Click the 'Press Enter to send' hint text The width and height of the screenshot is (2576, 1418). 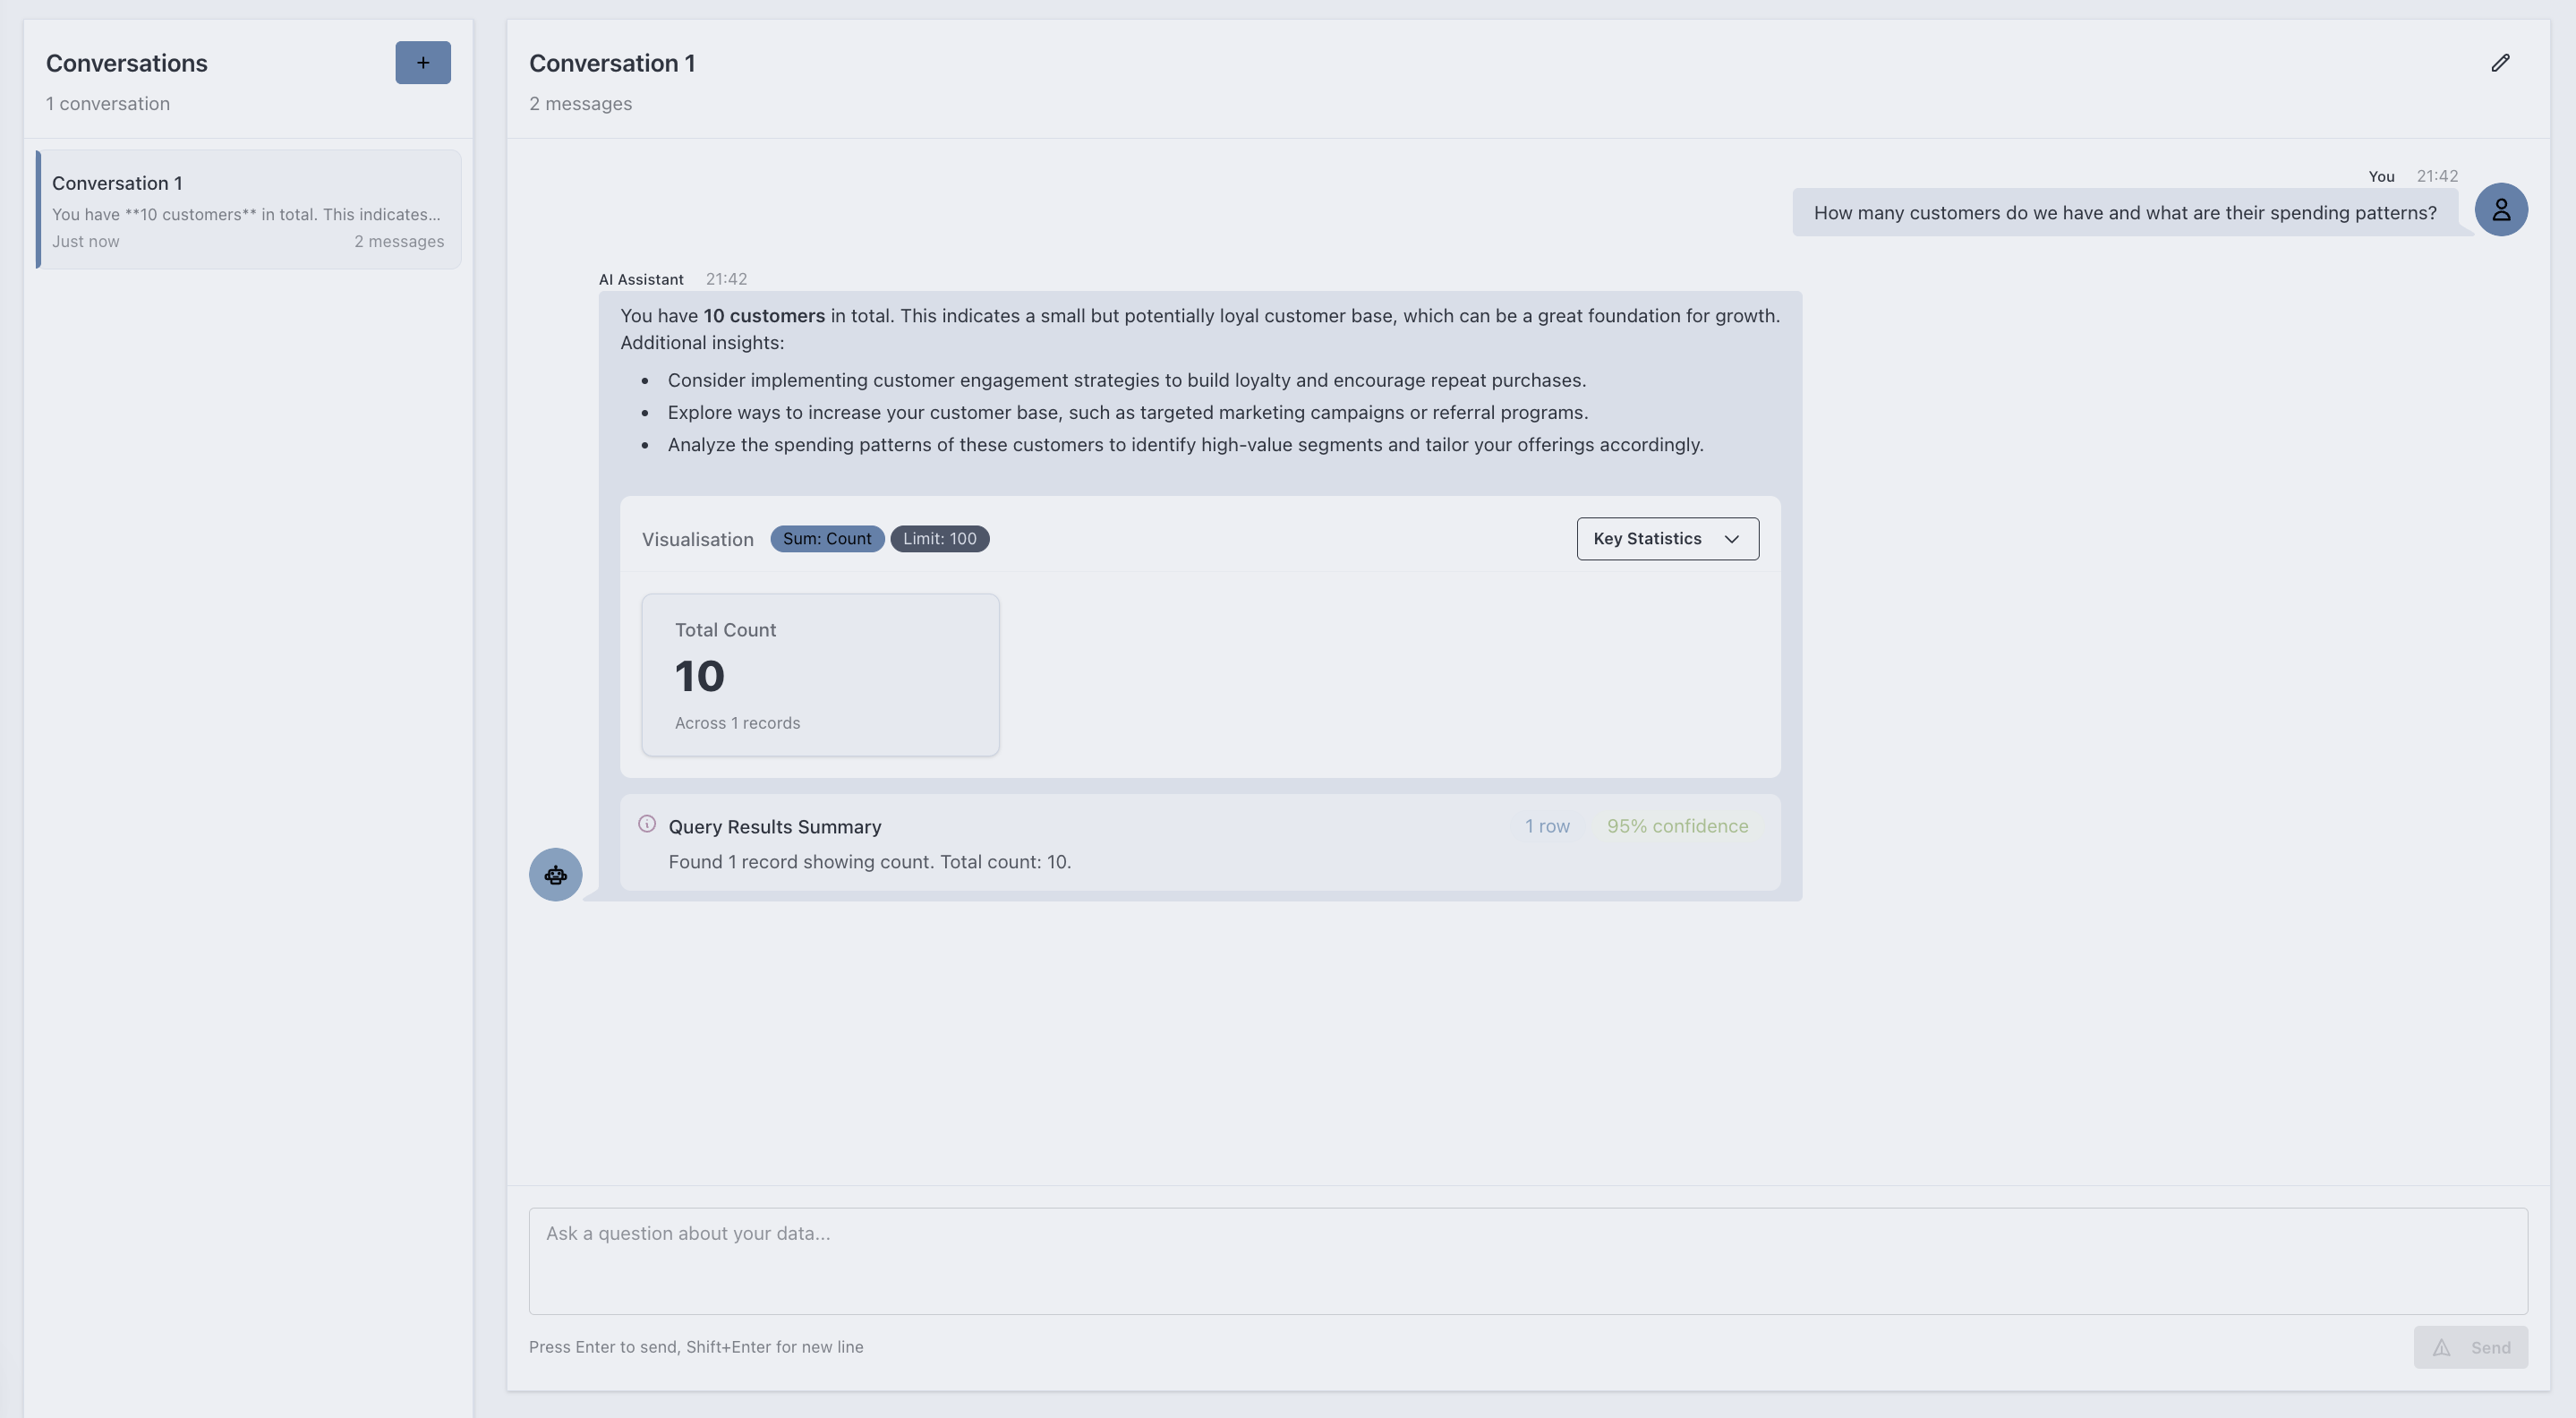point(696,1347)
